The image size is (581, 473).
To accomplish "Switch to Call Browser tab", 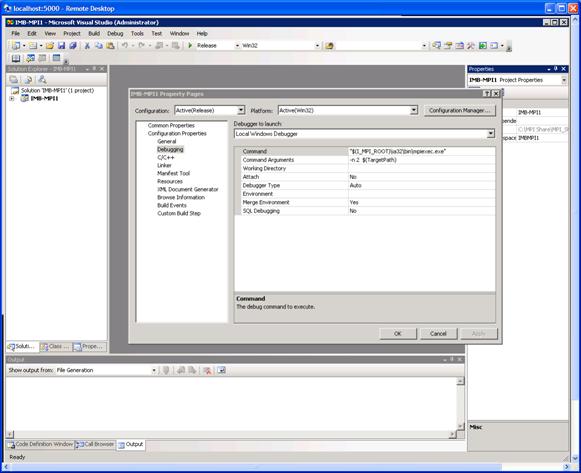I will click(95, 444).
